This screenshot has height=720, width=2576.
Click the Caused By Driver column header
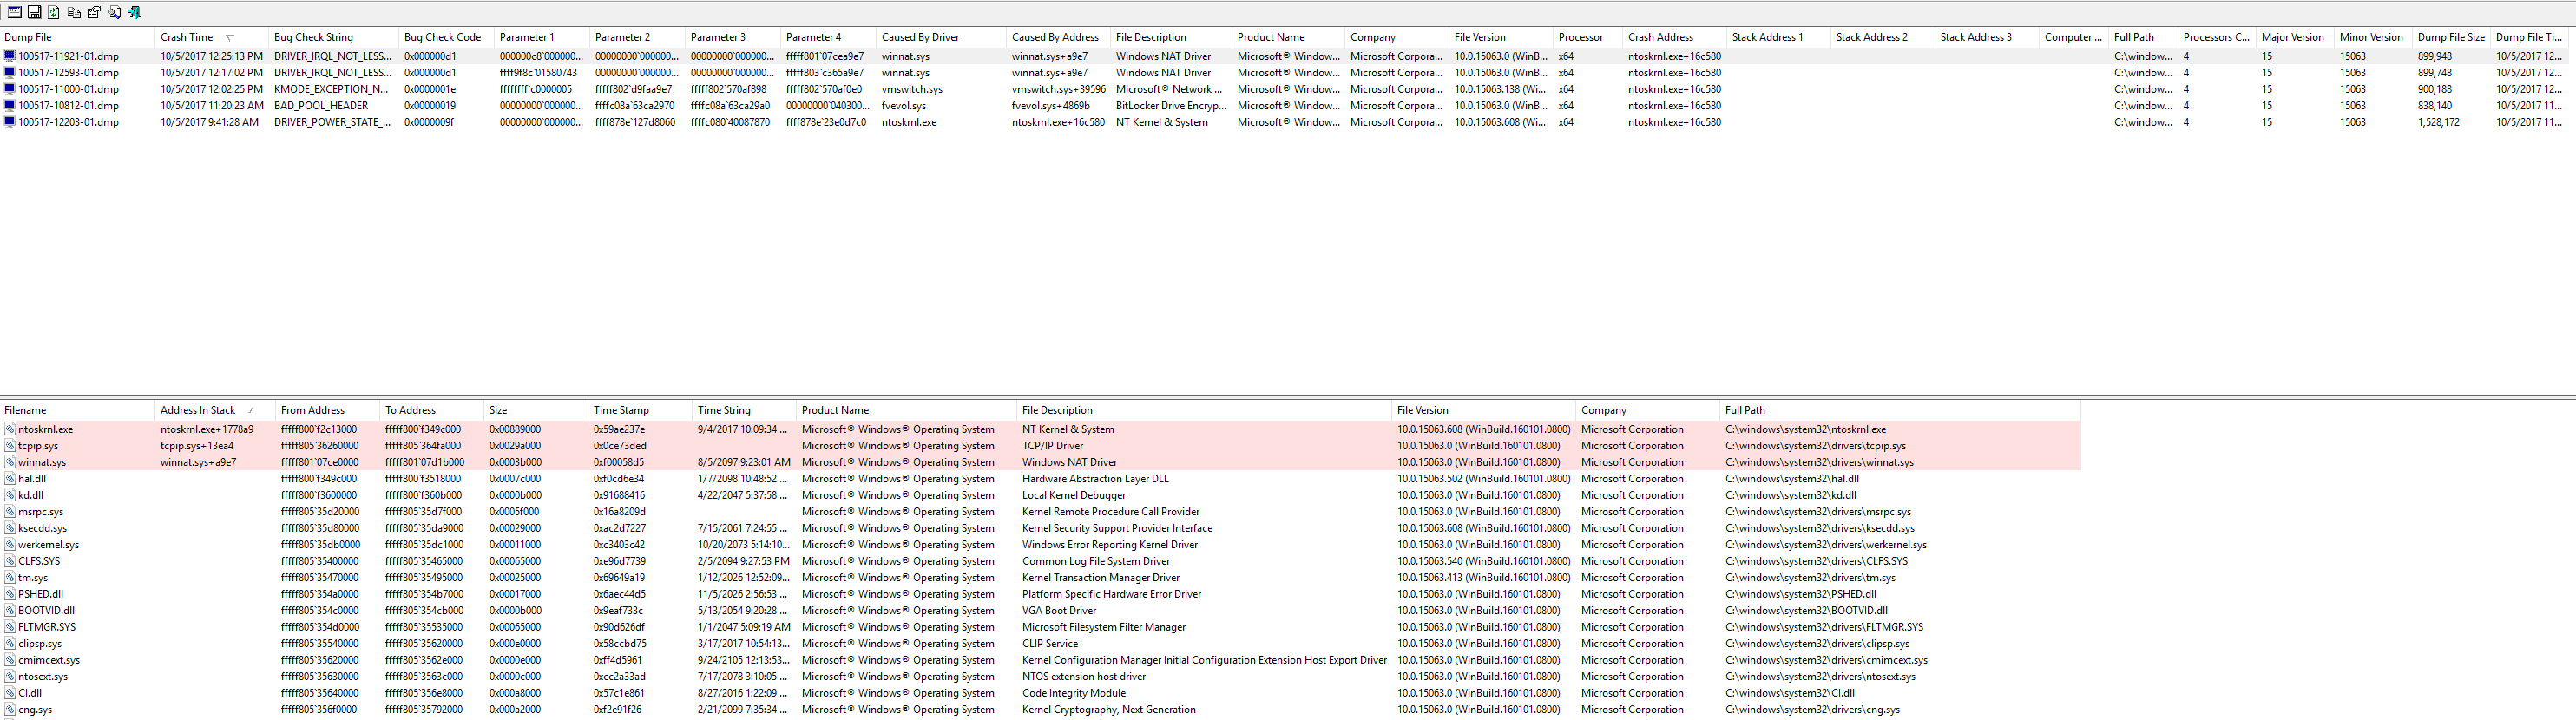point(942,38)
